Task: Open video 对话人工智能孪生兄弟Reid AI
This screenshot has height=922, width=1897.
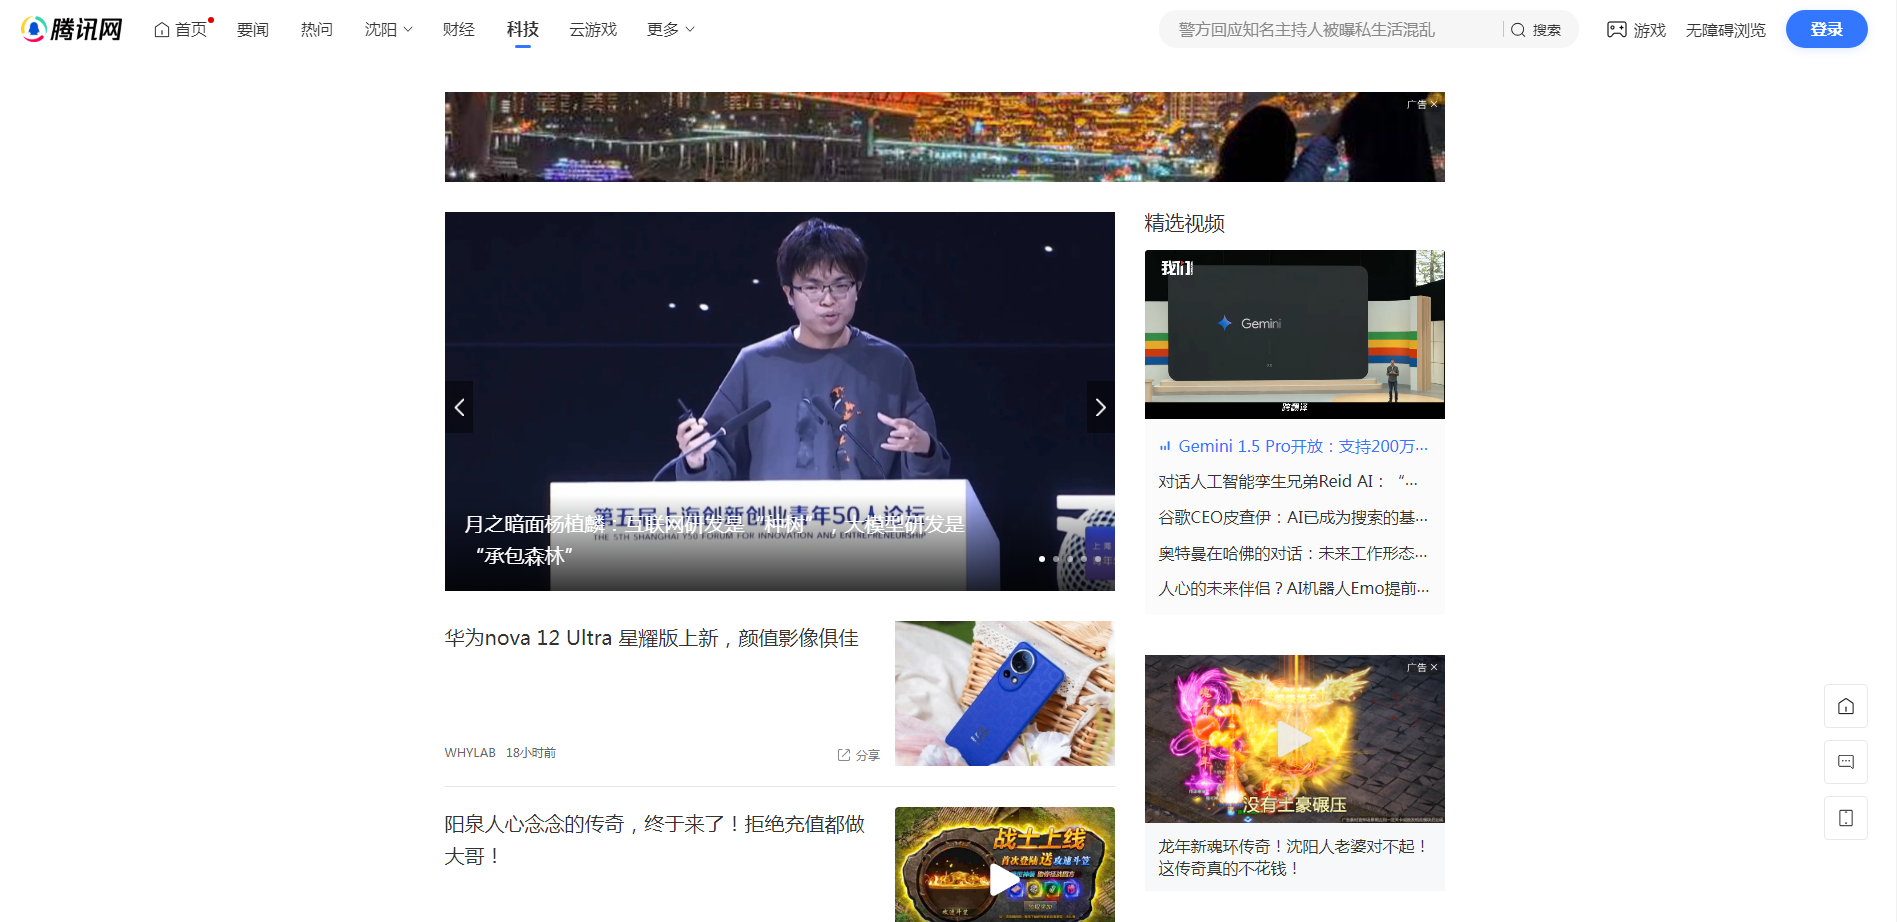Action: pyautogui.click(x=1288, y=481)
